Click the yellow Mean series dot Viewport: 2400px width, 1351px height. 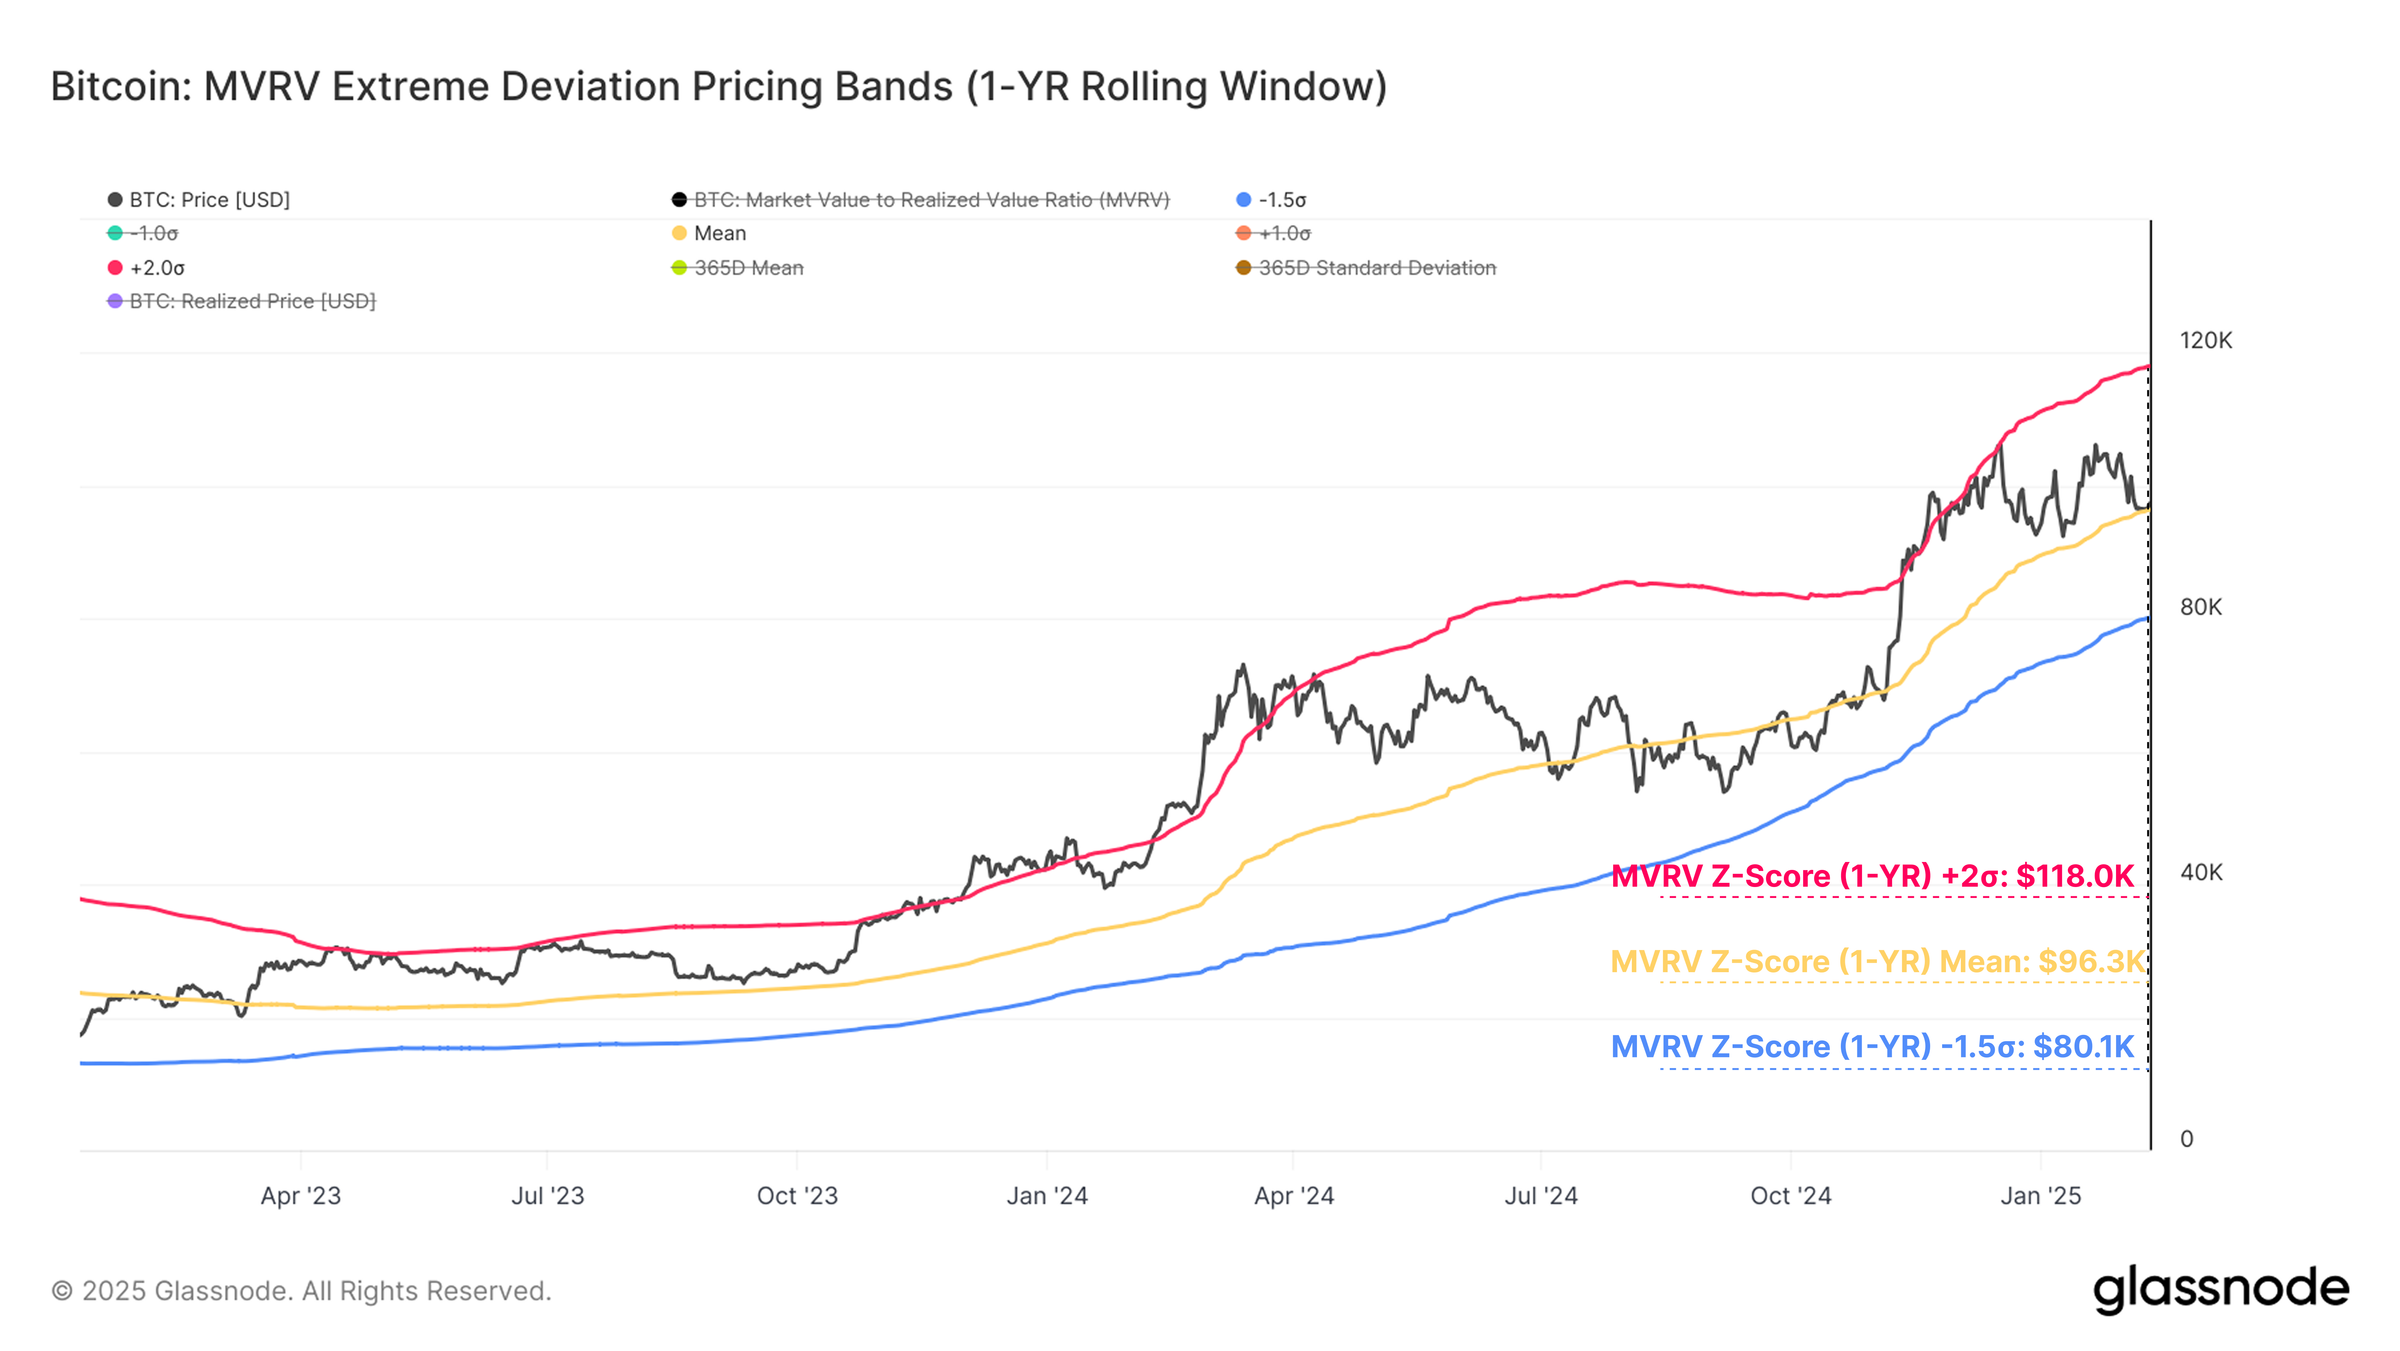point(680,233)
